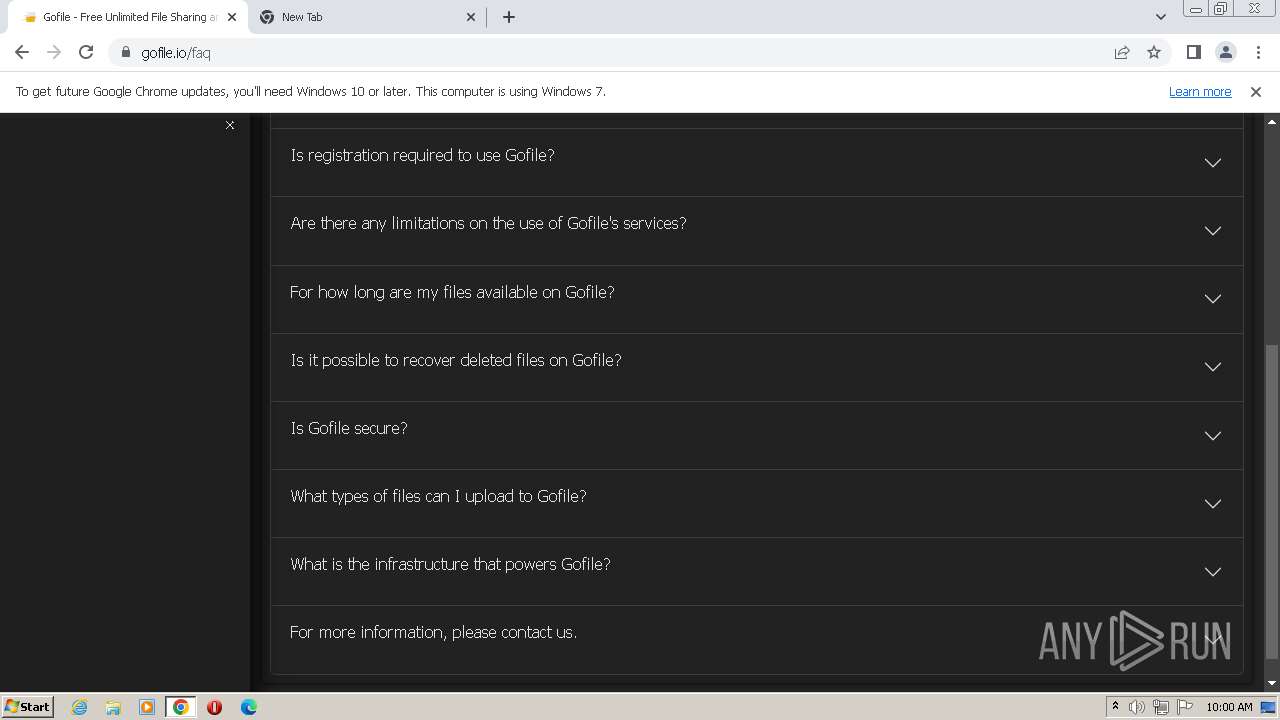This screenshot has height=720, width=1280.
Task: Open 'What is the infrastructure' question text
Action: (450, 564)
